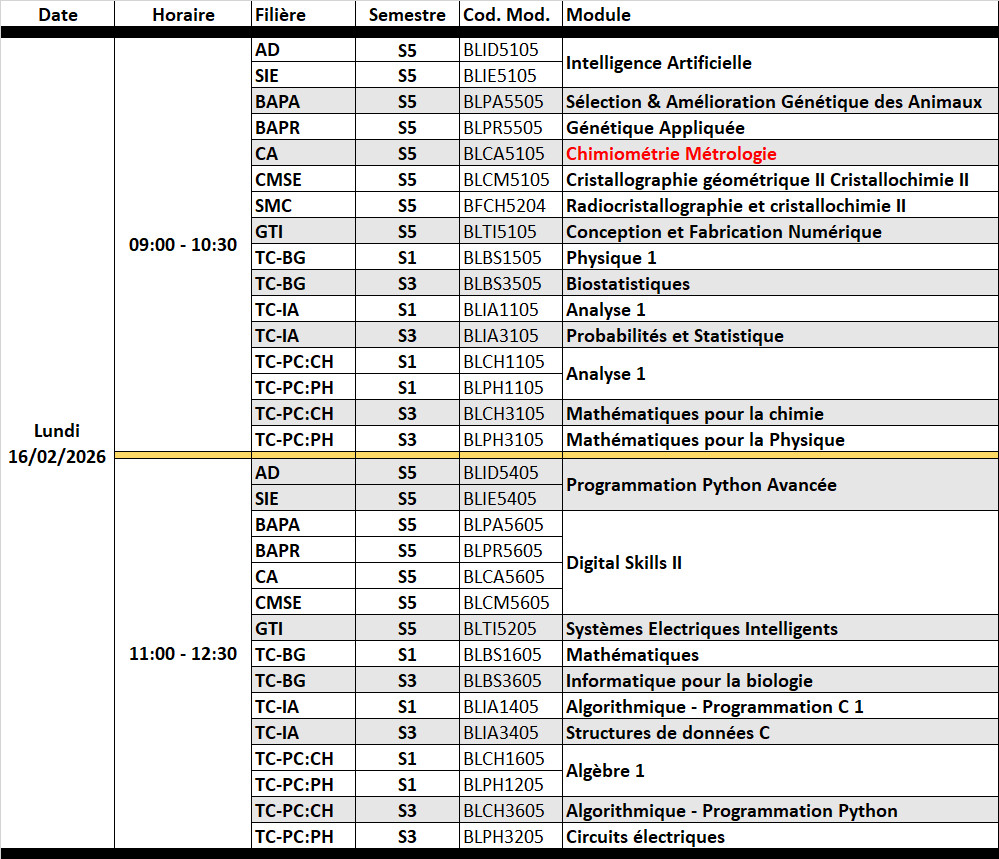Image resolution: width=999 pixels, height=859 pixels.
Task: Click module code BFCH5204
Action: (x=504, y=206)
